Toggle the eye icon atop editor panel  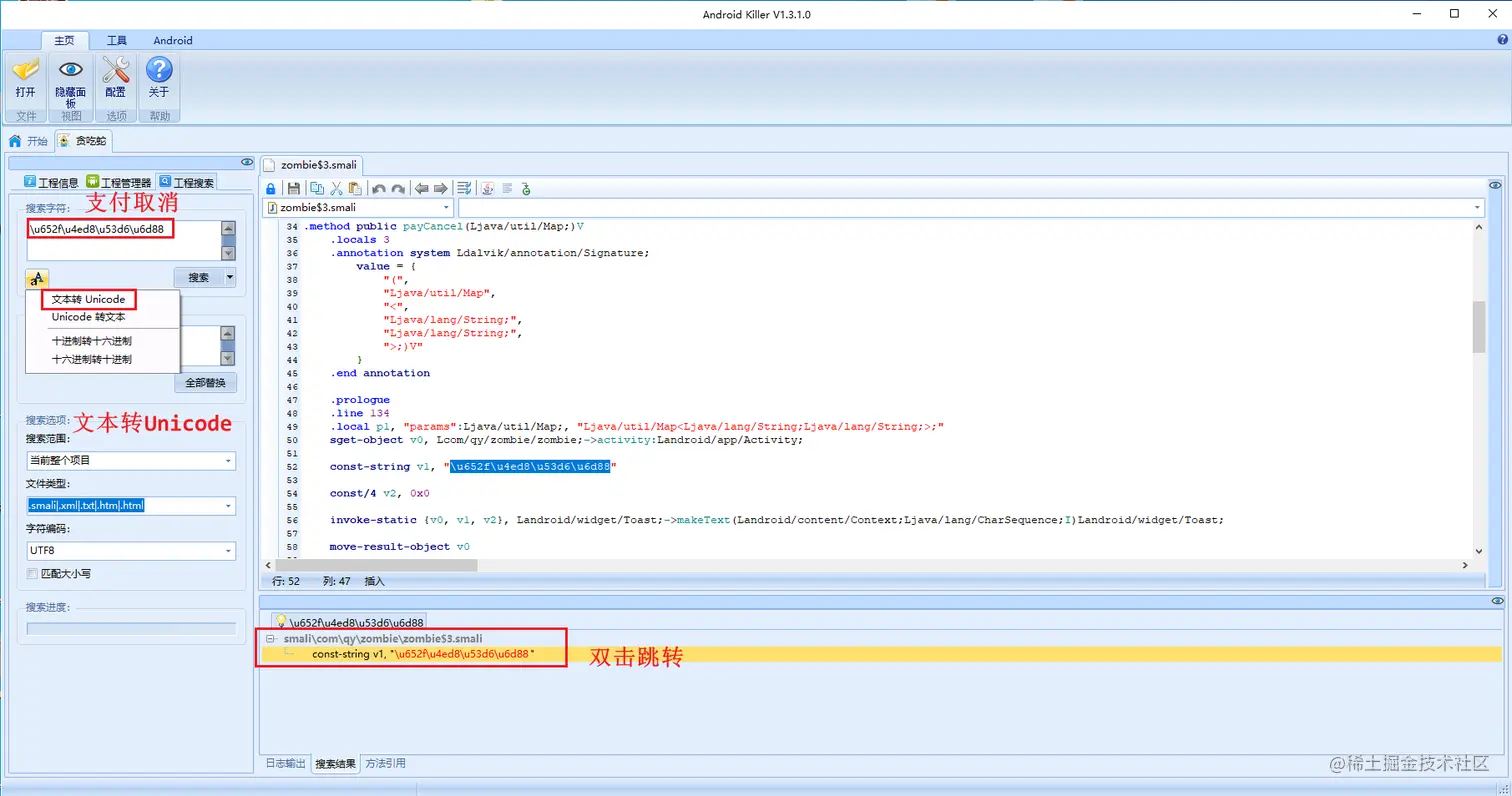1495,185
